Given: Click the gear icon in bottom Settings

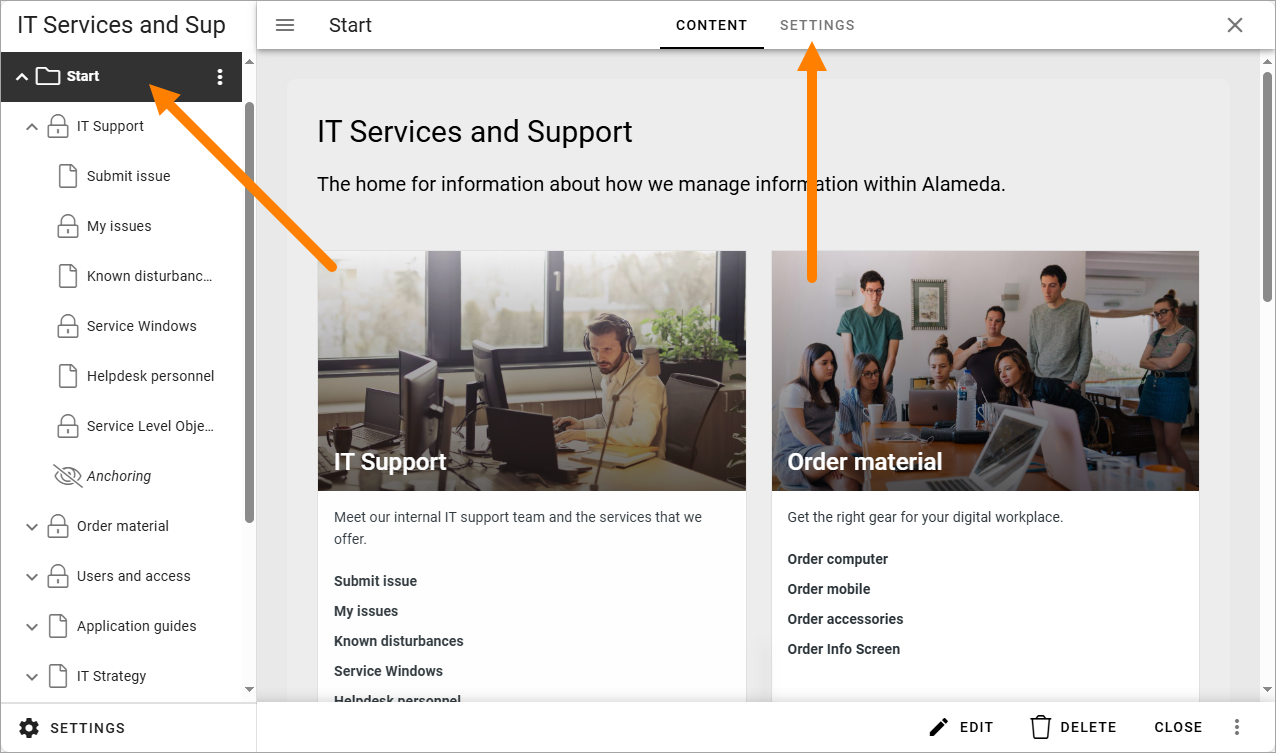Looking at the screenshot, I should tap(29, 728).
